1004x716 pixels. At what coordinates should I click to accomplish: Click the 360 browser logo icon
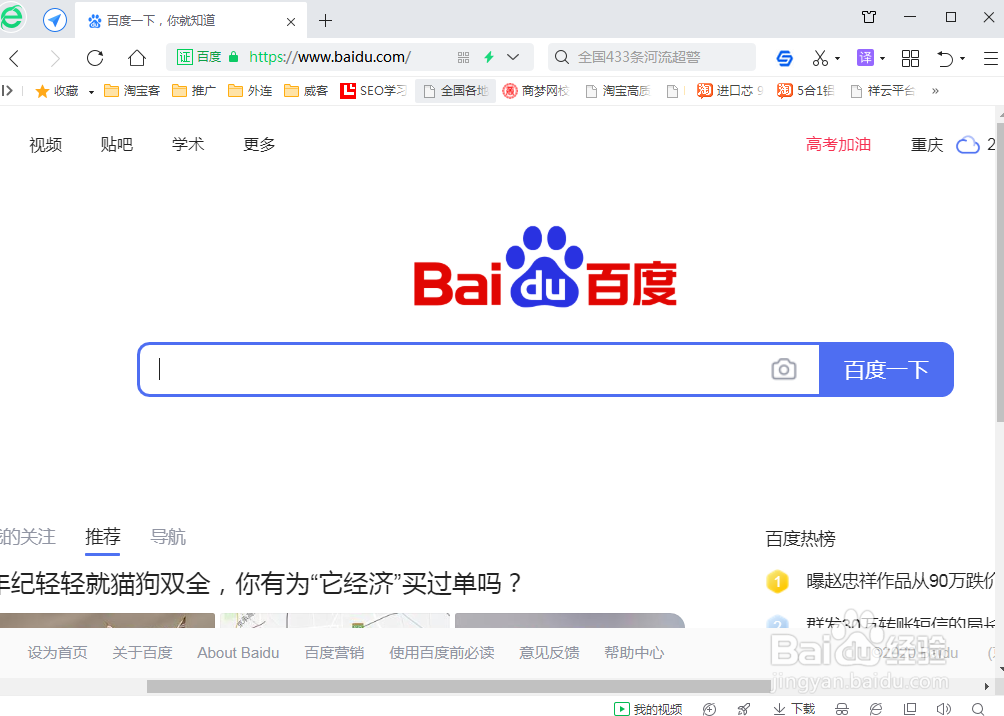[x=12, y=18]
